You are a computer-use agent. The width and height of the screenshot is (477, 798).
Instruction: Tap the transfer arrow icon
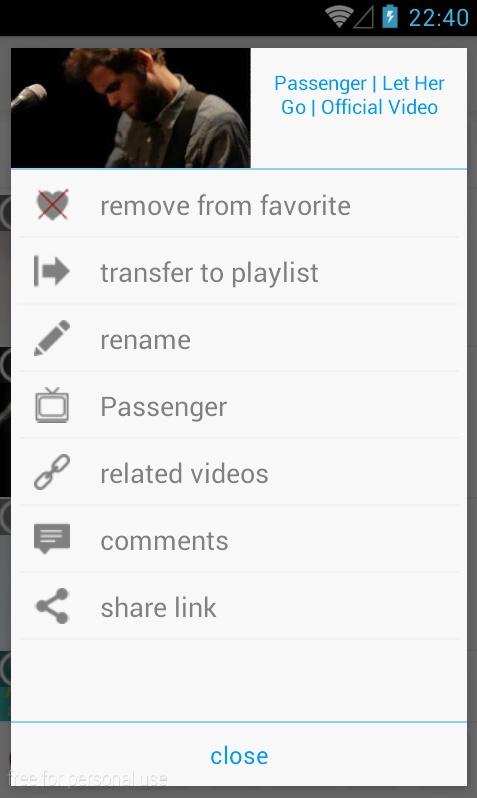click(x=51, y=271)
